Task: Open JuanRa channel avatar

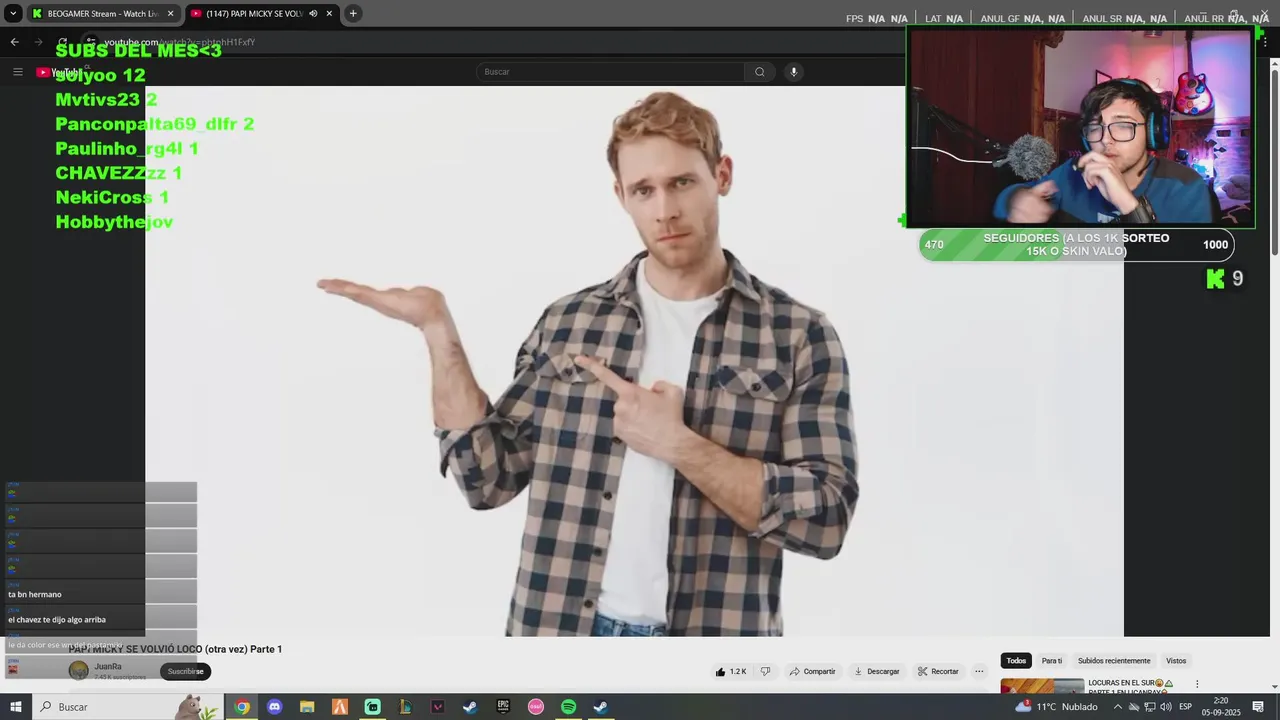Action: (x=79, y=671)
